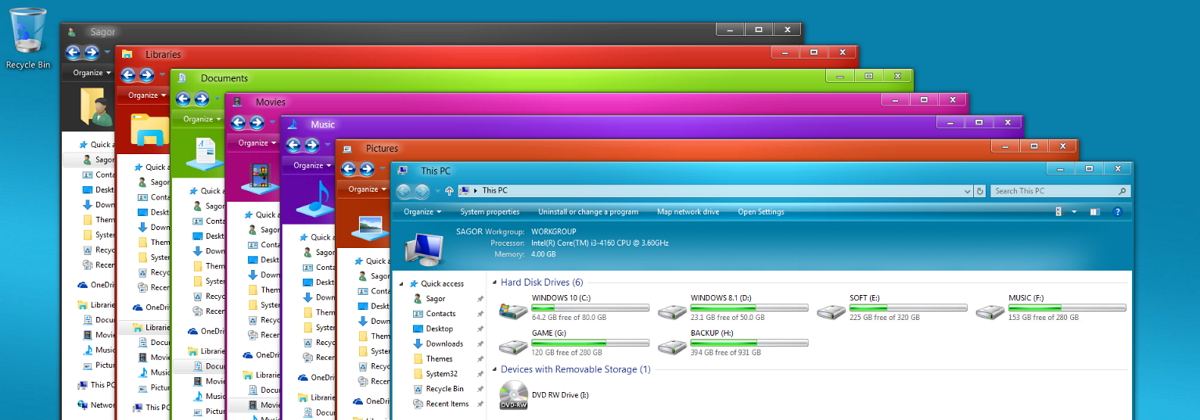Click Back arrow in Documents window
This screenshot has width=1200, height=420.
pyautogui.click(x=183, y=98)
